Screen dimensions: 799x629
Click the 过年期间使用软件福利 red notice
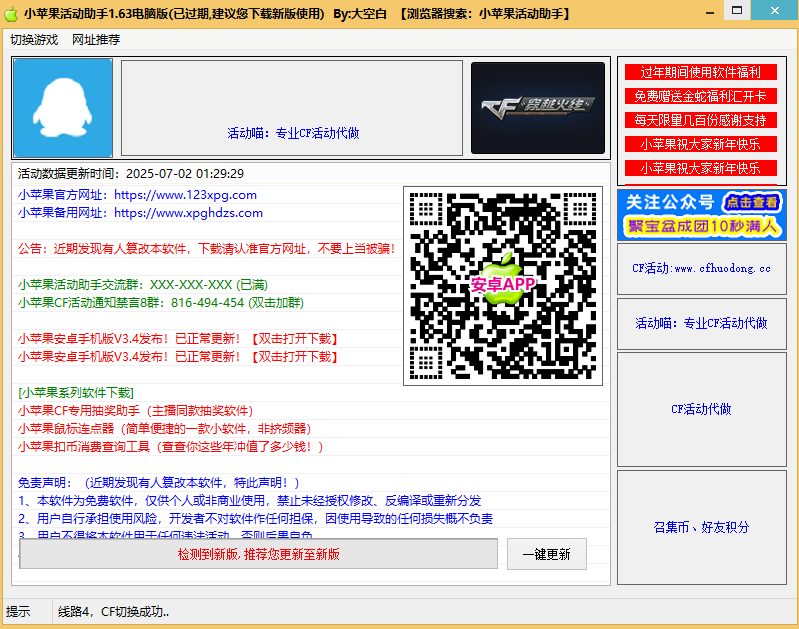701,72
